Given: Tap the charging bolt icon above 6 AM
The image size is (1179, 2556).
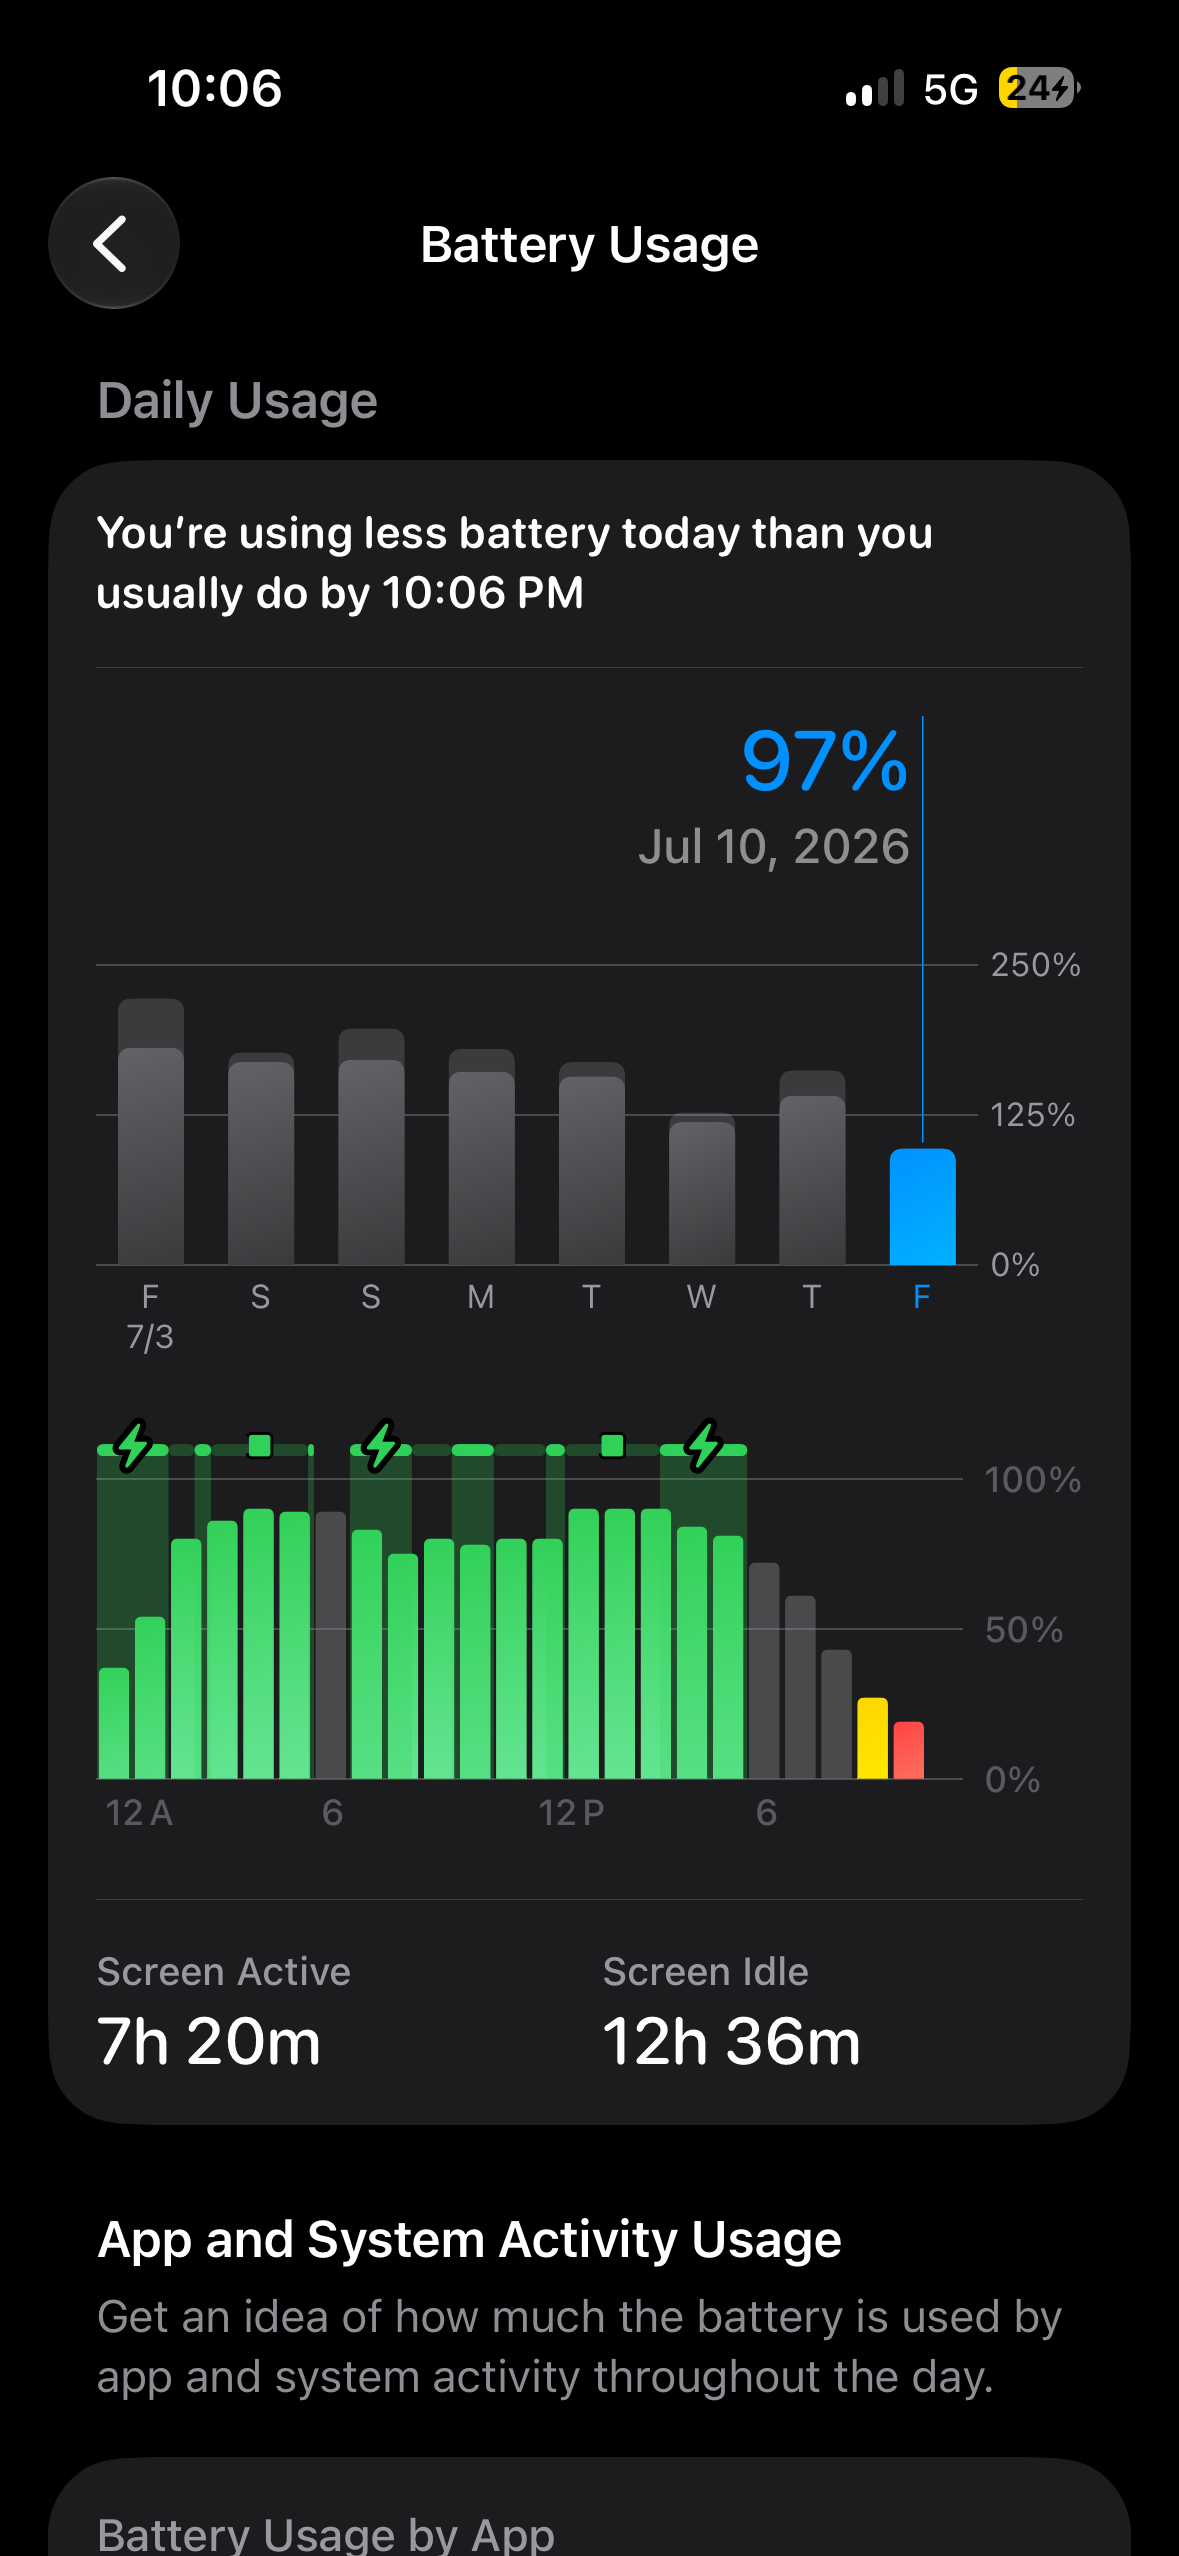Looking at the screenshot, I should (x=381, y=1445).
